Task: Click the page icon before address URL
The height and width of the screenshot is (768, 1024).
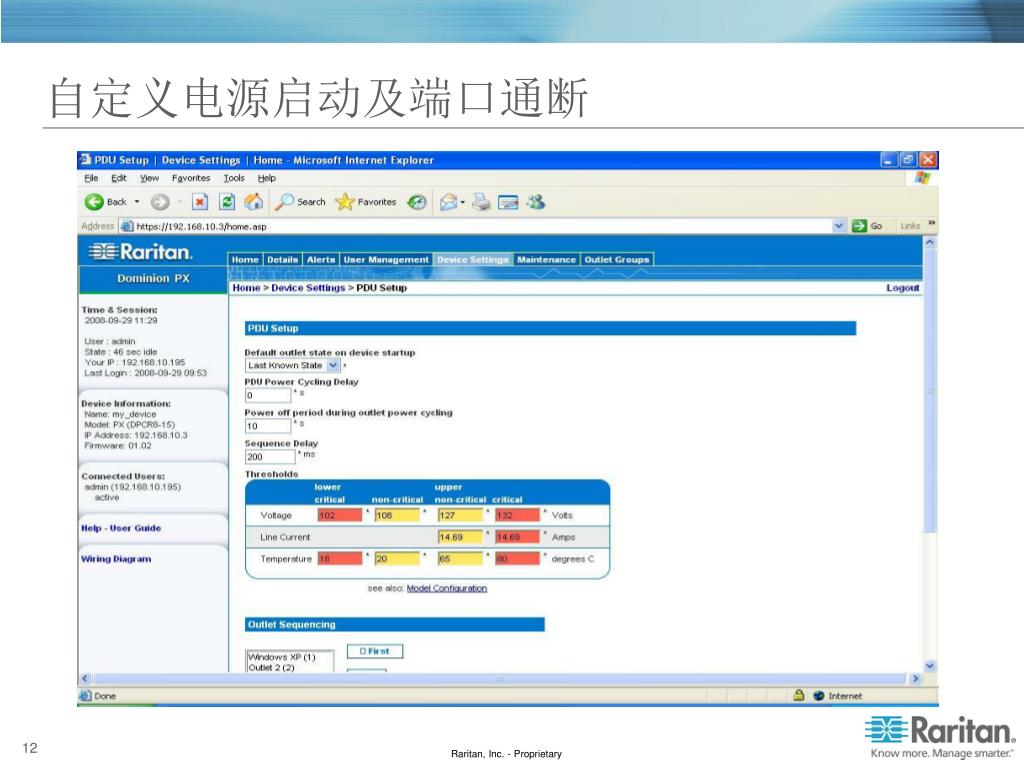Action: tap(127, 226)
